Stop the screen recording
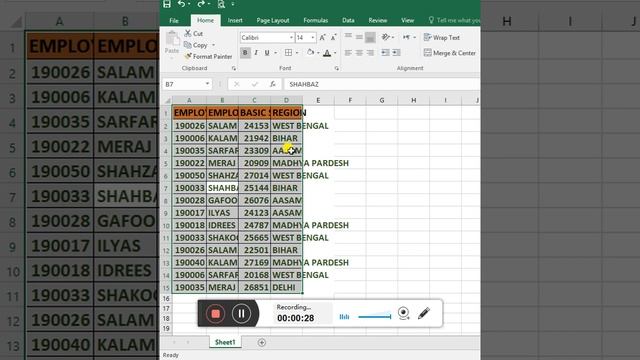 (216, 313)
